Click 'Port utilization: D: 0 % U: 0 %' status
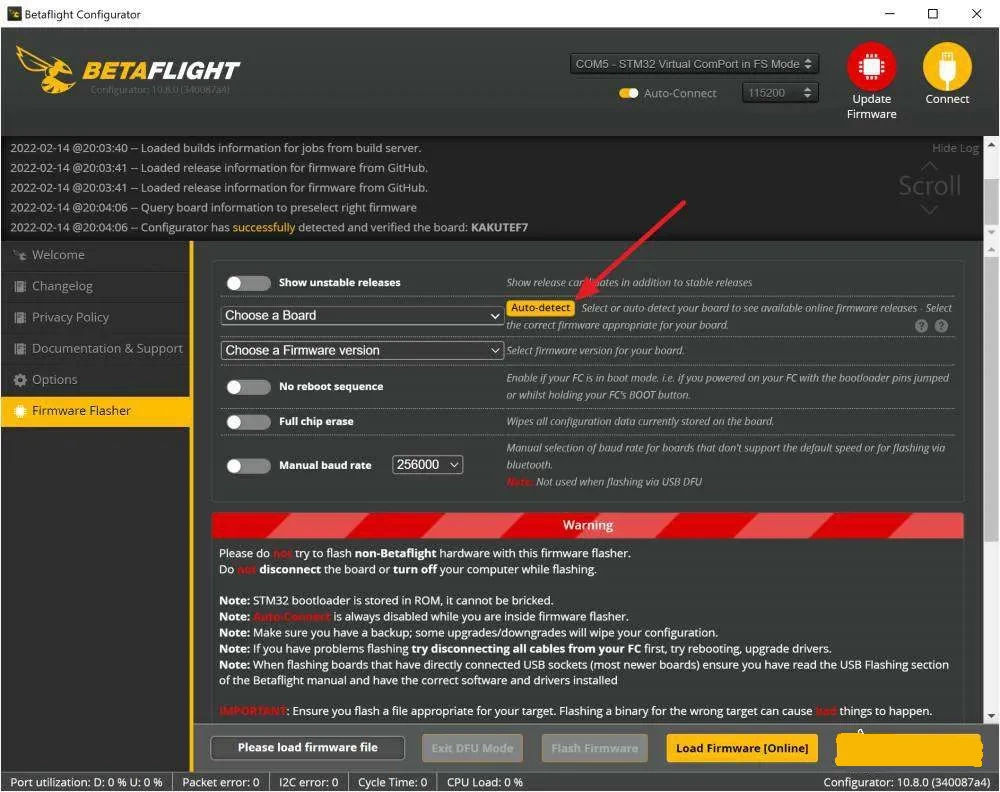 coord(86,782)
